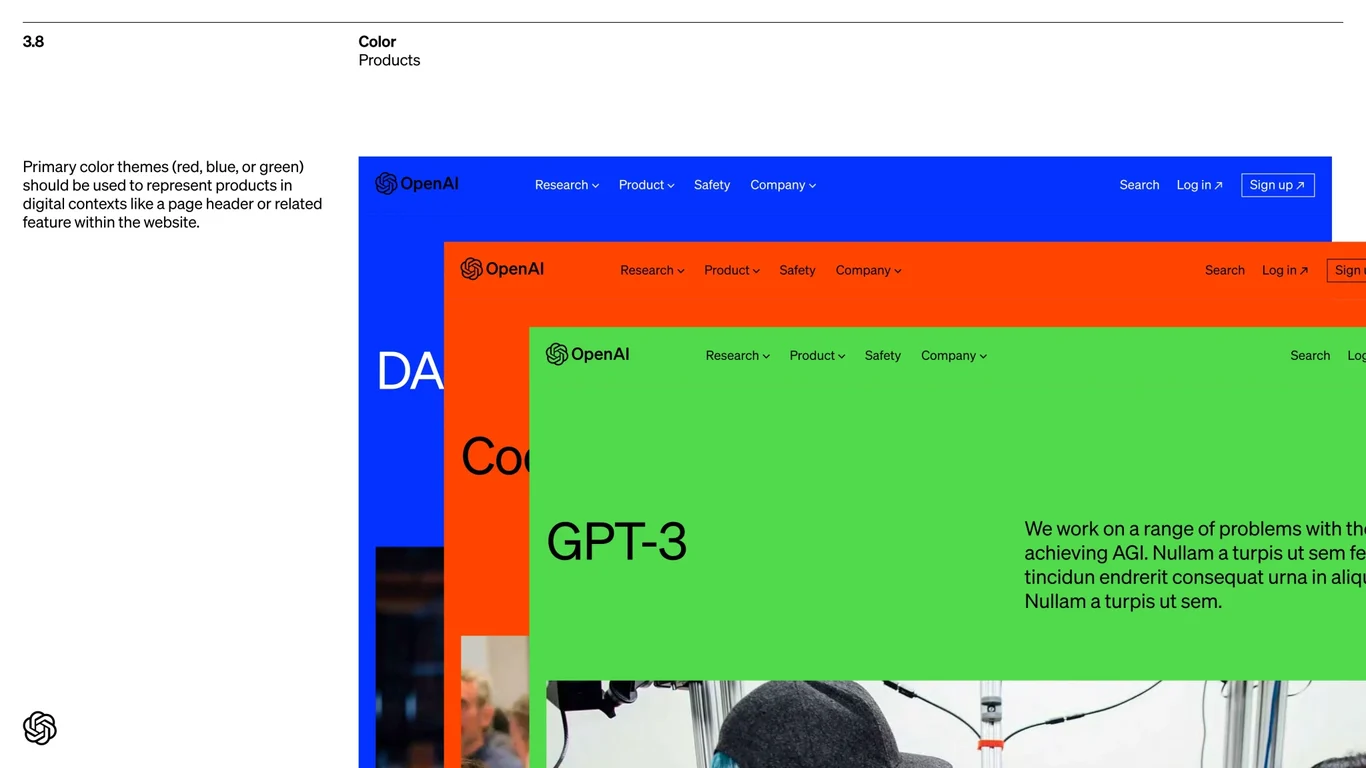Click the Sign up button in the blue header
1366x768 pixels.
1278,185
